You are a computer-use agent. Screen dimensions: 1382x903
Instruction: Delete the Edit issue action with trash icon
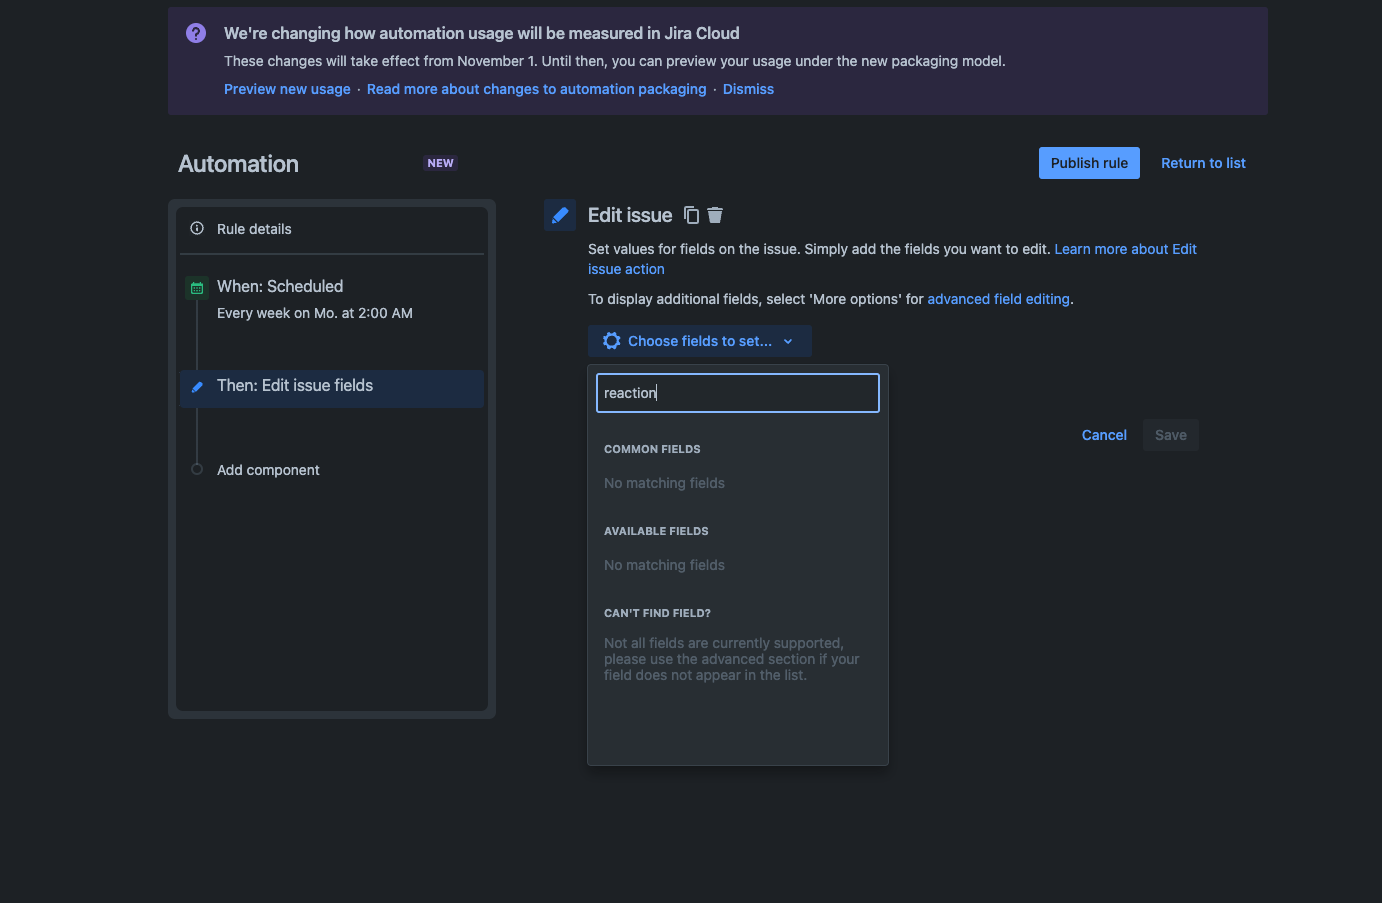714,215
